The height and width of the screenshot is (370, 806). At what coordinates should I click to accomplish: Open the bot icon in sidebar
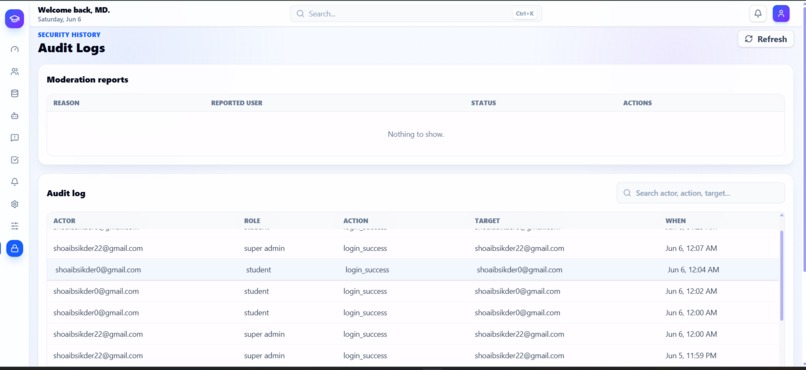click(14, 116)
